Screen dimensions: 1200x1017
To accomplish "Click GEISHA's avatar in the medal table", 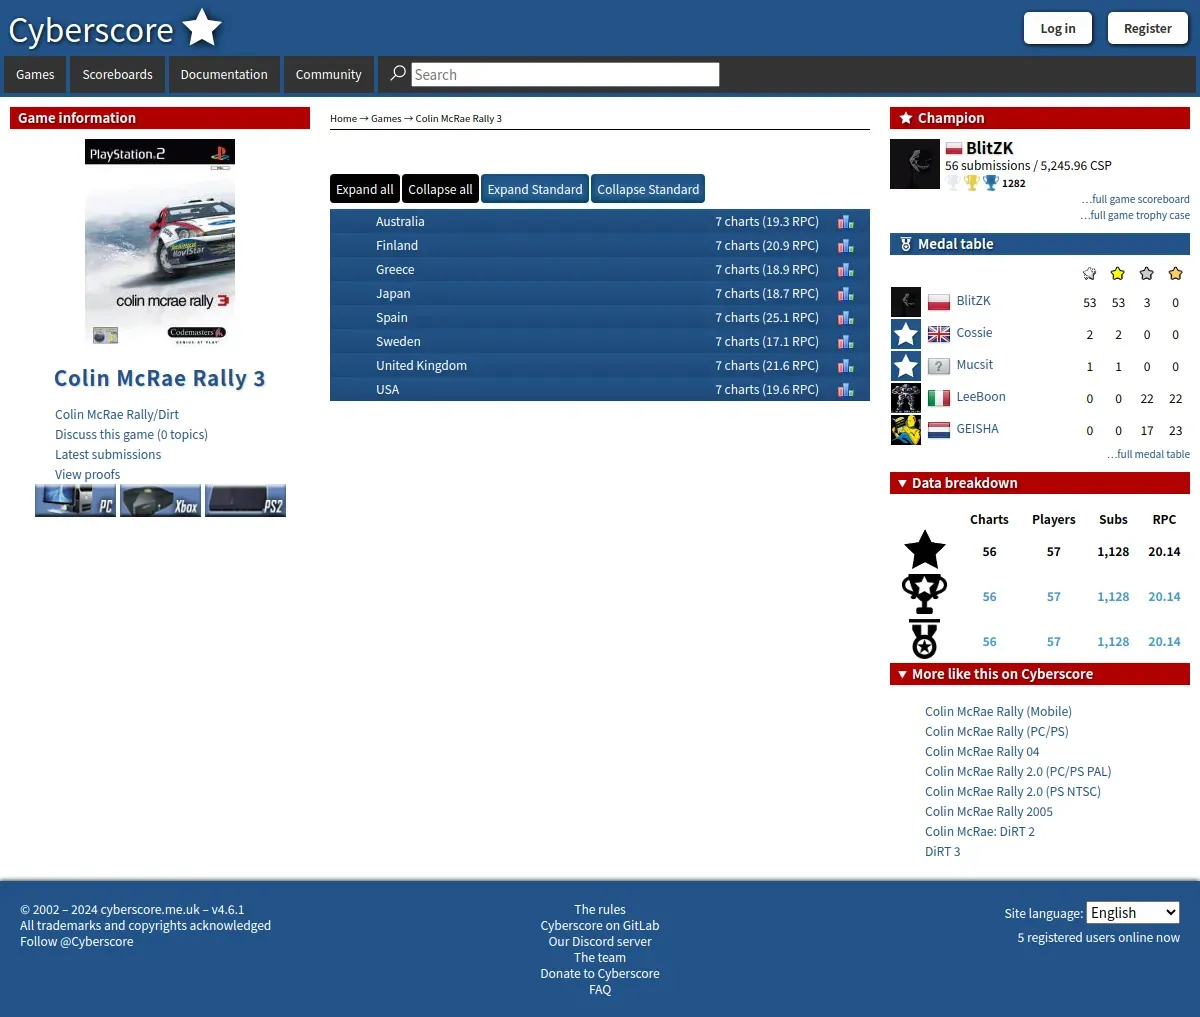I will pyautogui.click(x=906, y=429).
